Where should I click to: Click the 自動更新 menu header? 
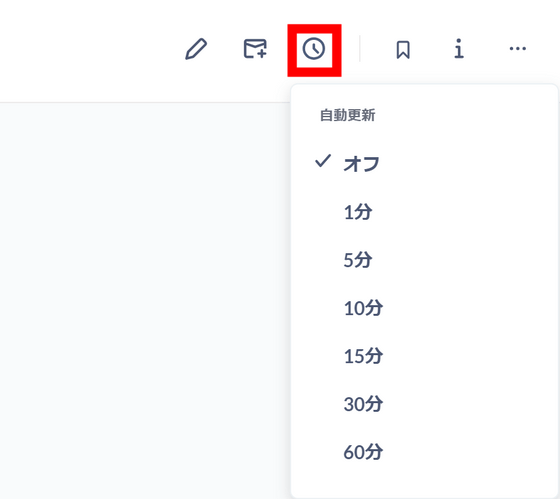point(348,115)
